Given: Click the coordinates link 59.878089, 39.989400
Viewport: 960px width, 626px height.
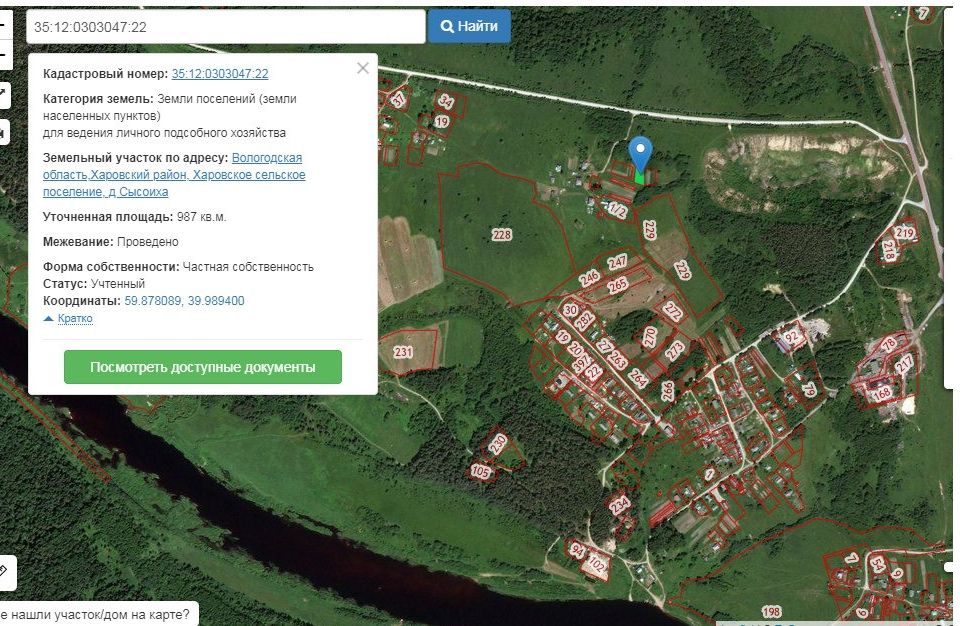Looking at the screenshot, I should [184, 301].
